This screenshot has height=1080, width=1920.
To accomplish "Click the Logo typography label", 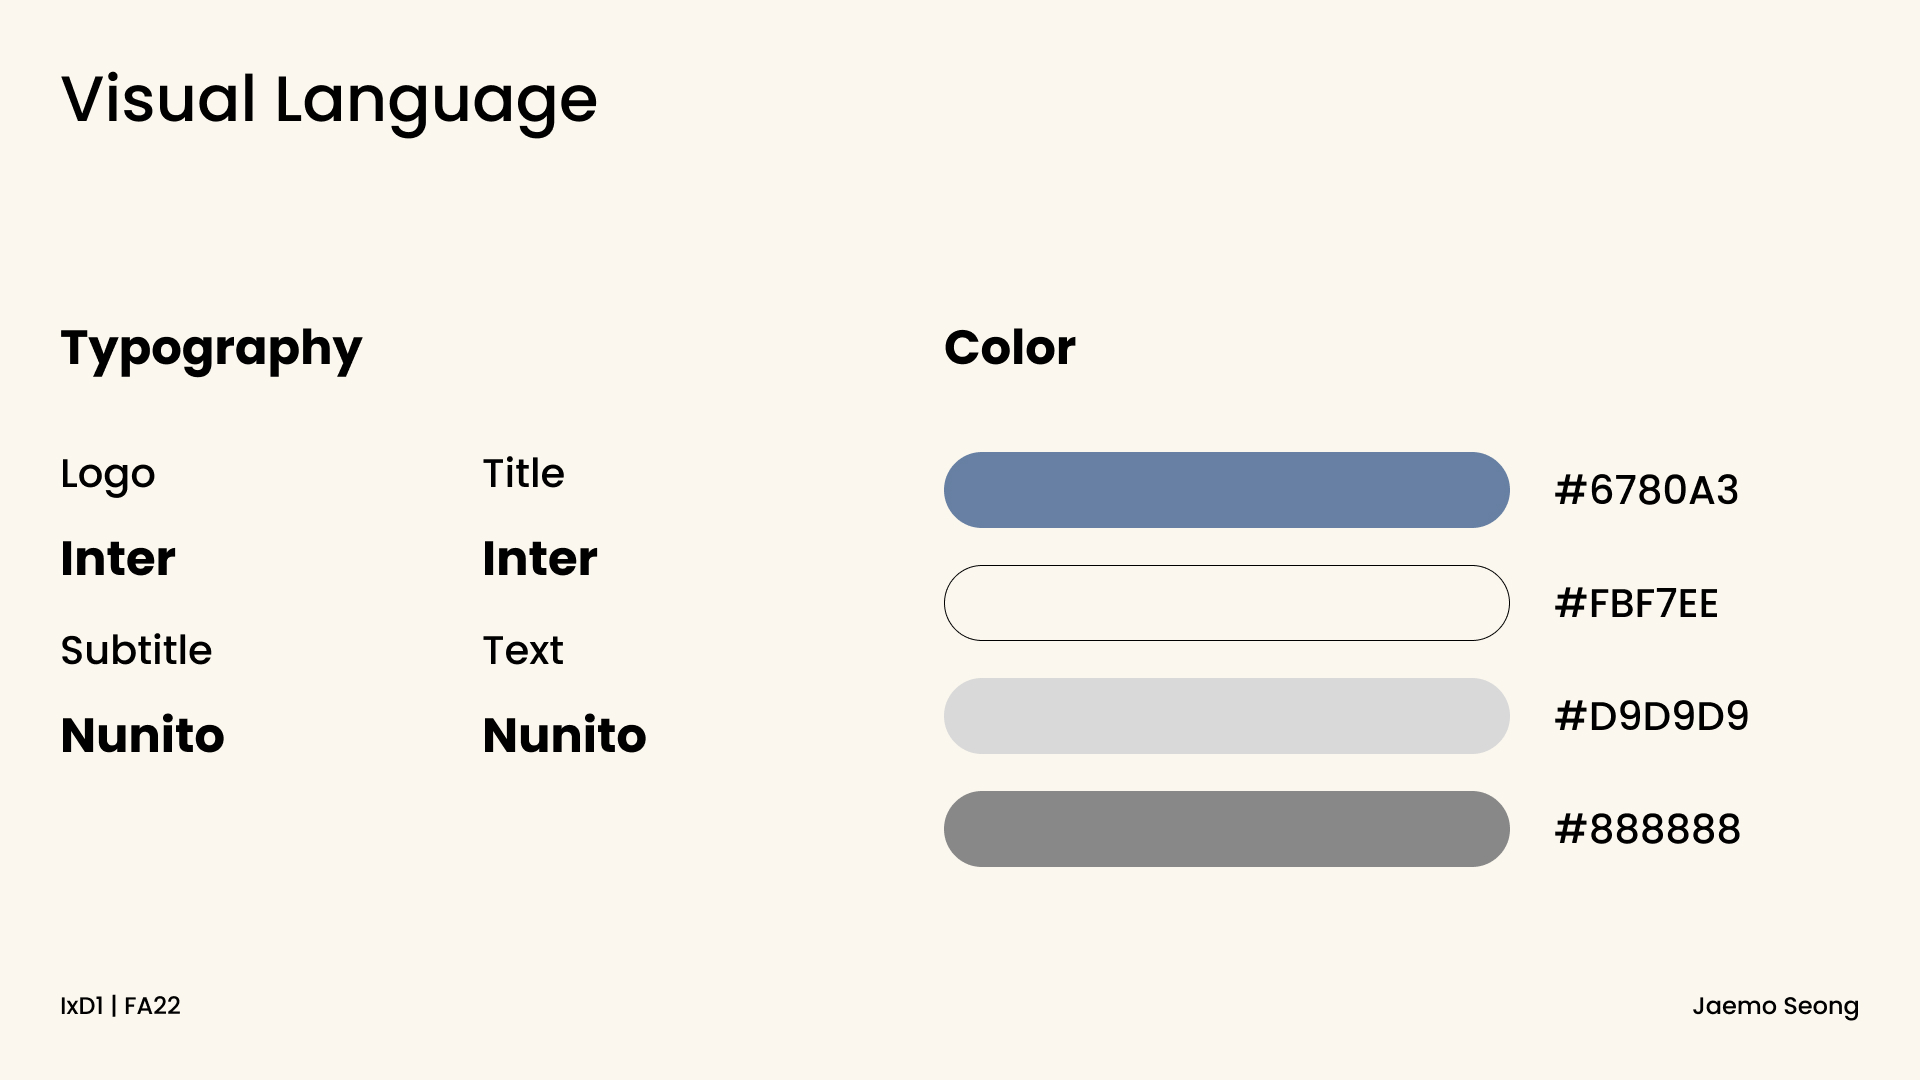I will pyautogui.click(x=108, y=474).
